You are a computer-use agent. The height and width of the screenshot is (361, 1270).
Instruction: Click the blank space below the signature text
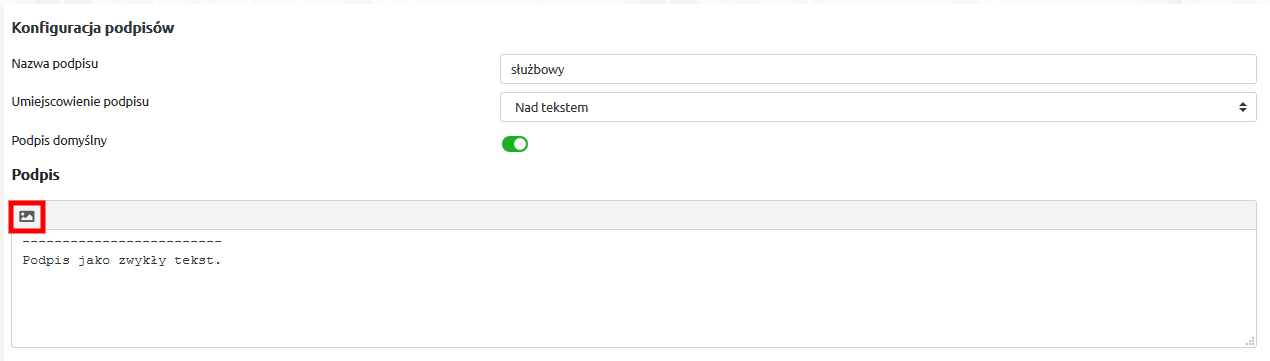(634, 310)
